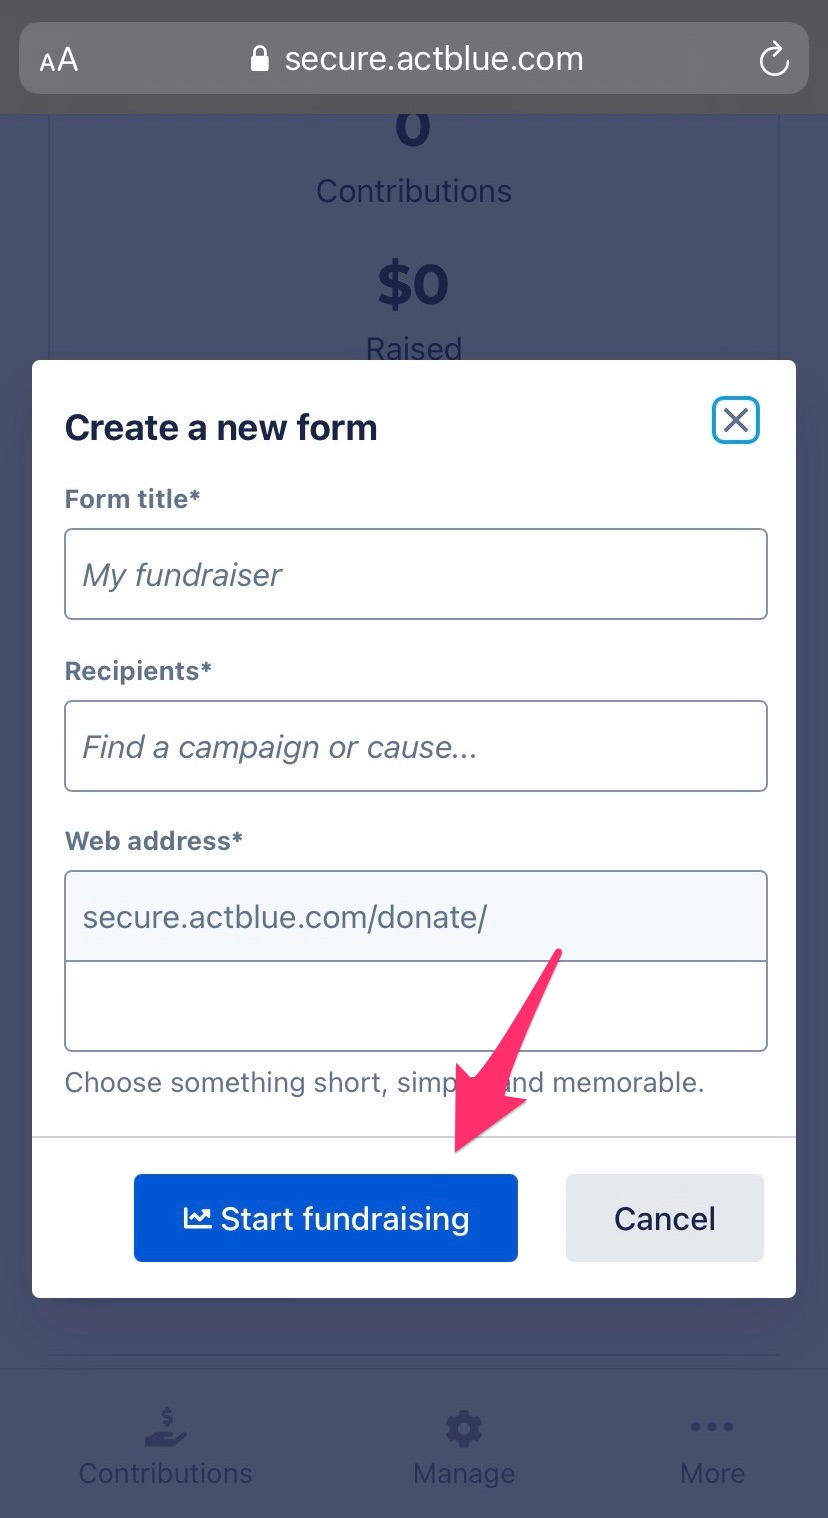Open the Manage gear icon
The image size is (828, 1518).
[464, 1428]
